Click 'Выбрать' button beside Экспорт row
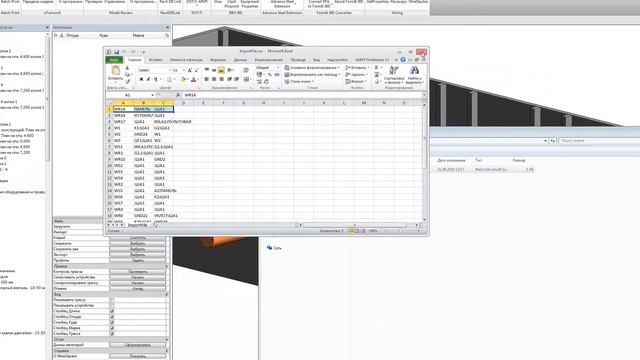Image resolution: width=640 pixels, height=360 pixels. (138, 255)
